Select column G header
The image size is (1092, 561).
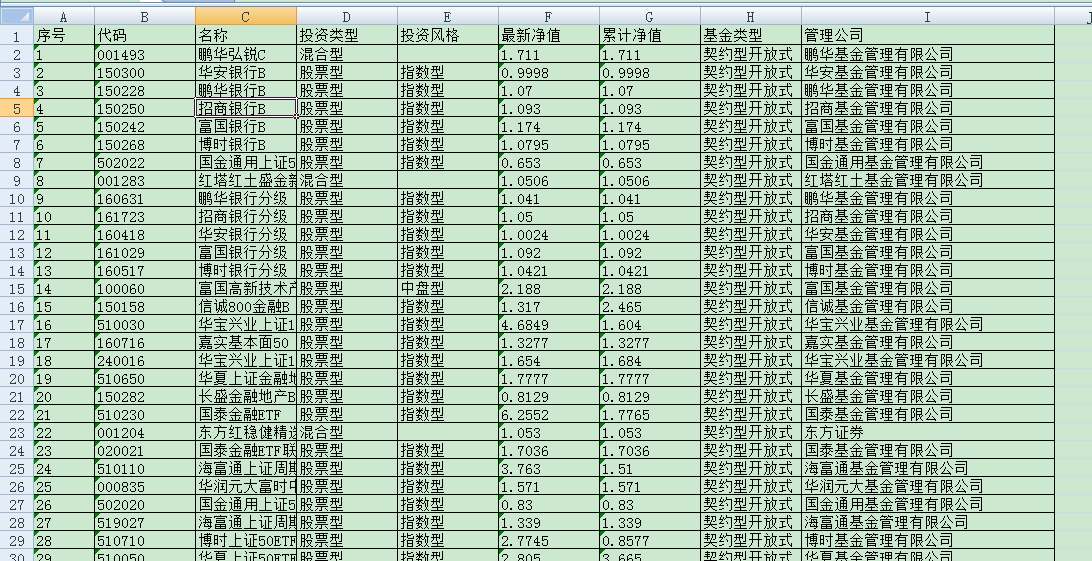coord(650,16)
